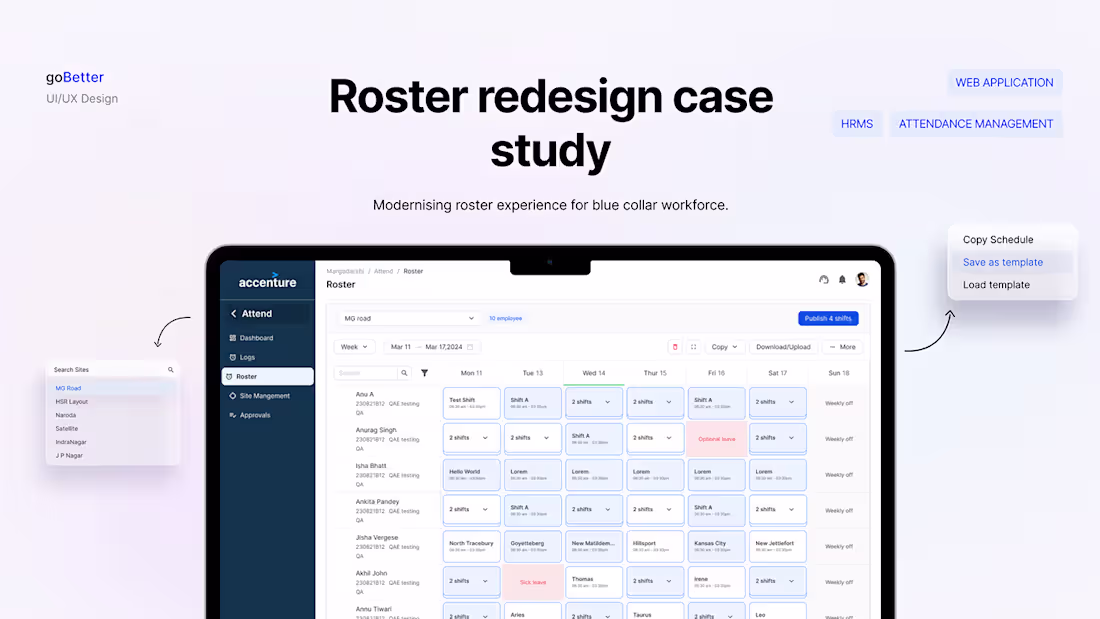The height and width of the screenshot is (619, 1100).
Task: Choose Load template from the context menu
Action: point(996,284)
